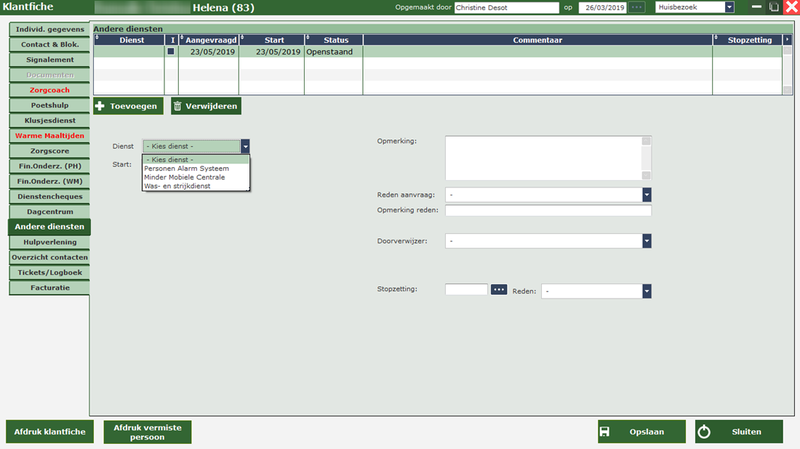Viewport: 800px width, 449px height.
Task: Expand the Reden aanvraag dropdown
Action: (646, 195)
